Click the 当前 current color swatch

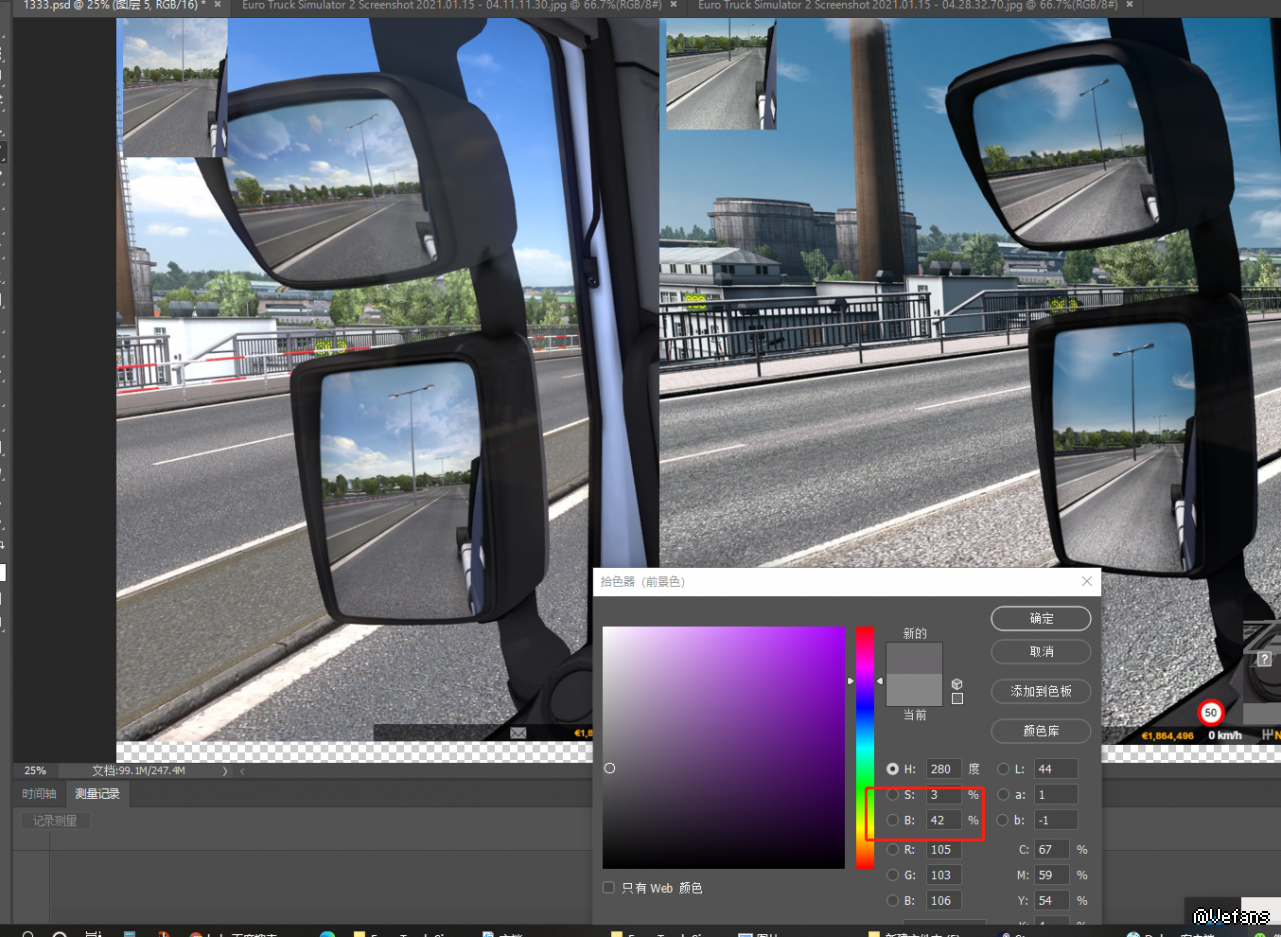914,690
